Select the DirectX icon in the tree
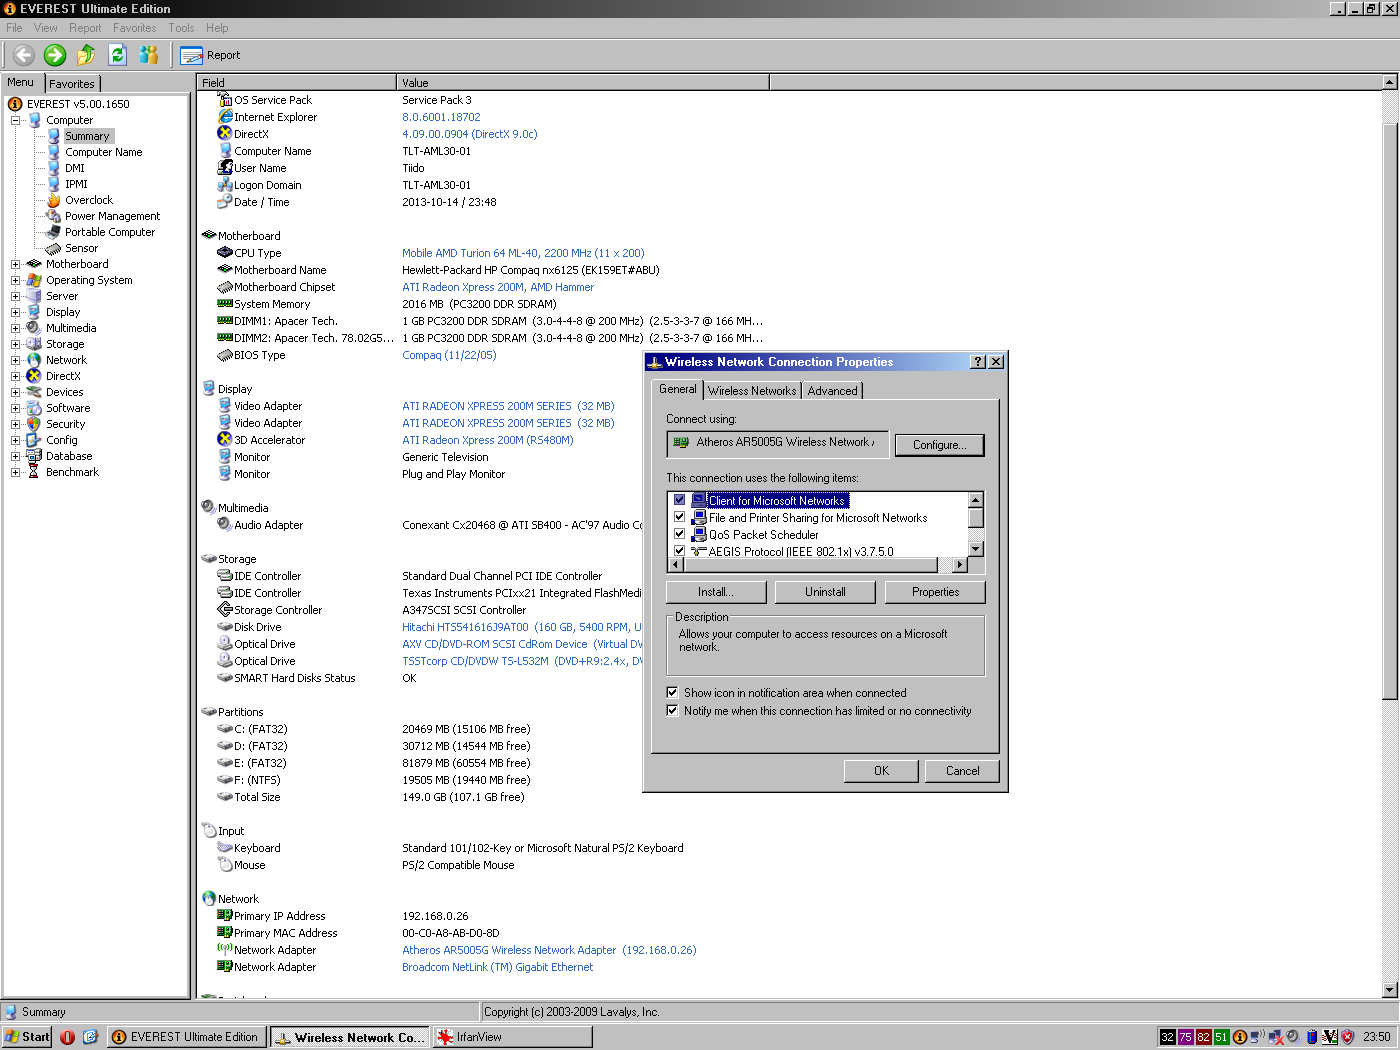The image size is (1400, 1050). (x=34, y=376)
